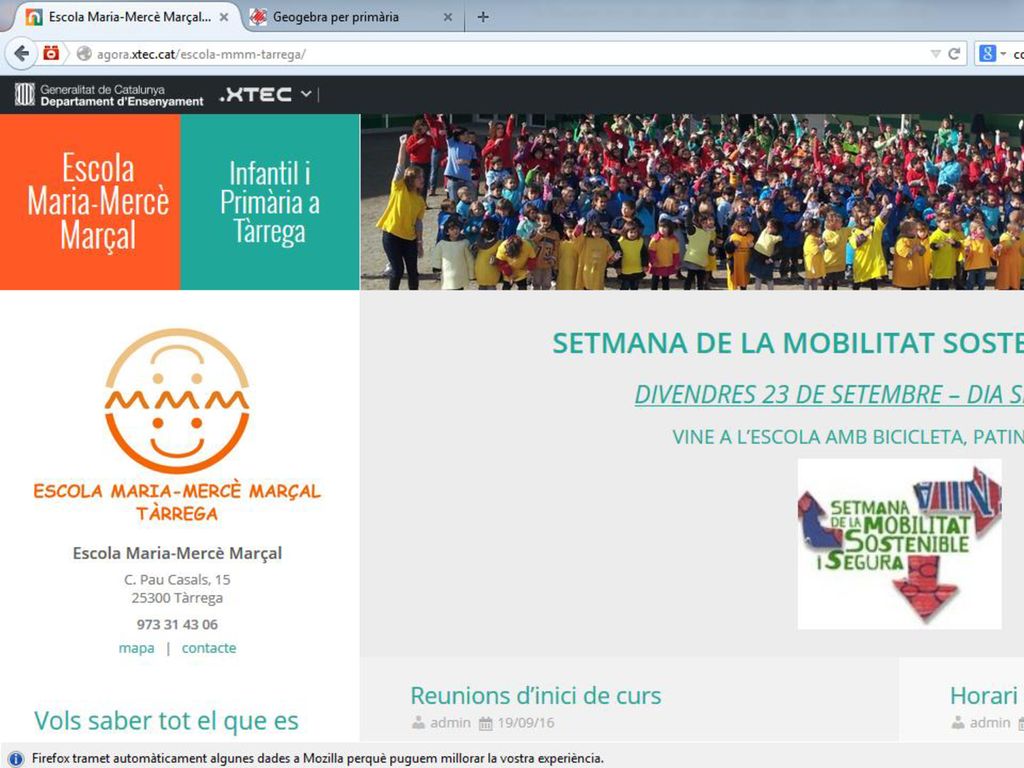The width and height of the screenshot is (1024, 768).
Task: Click the VINE A L'ESCOLA AMB BICICLETA text
Action: coord(848,437)
